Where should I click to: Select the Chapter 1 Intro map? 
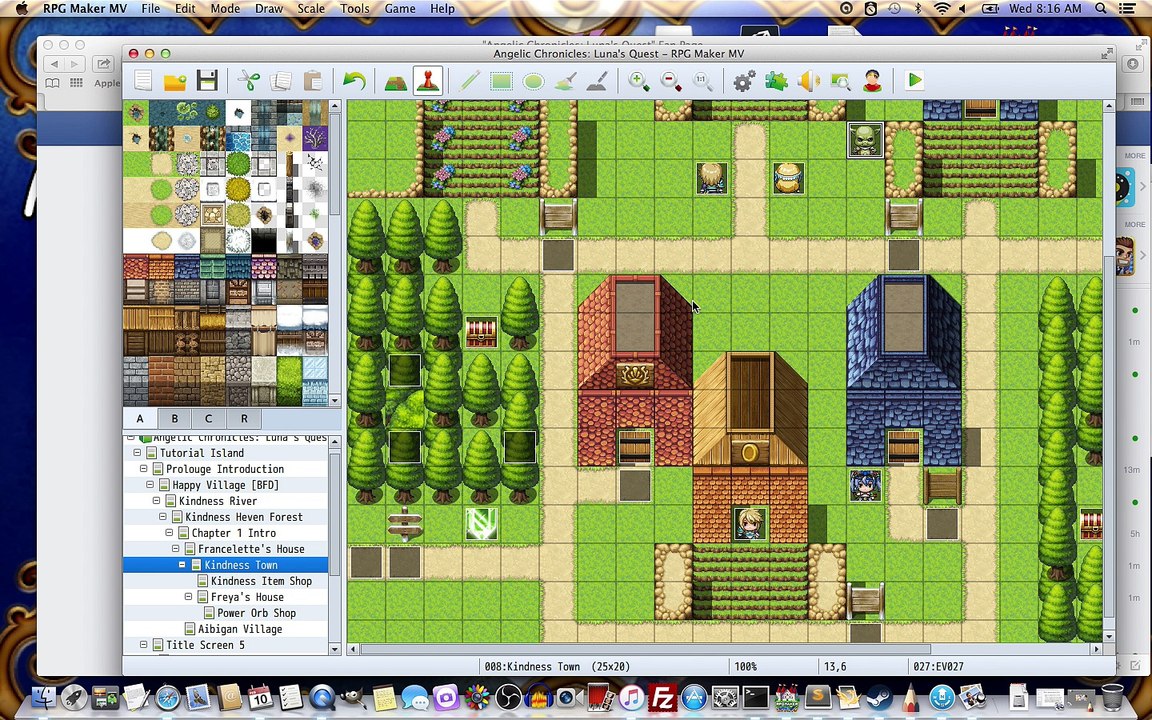coord(234,533)
